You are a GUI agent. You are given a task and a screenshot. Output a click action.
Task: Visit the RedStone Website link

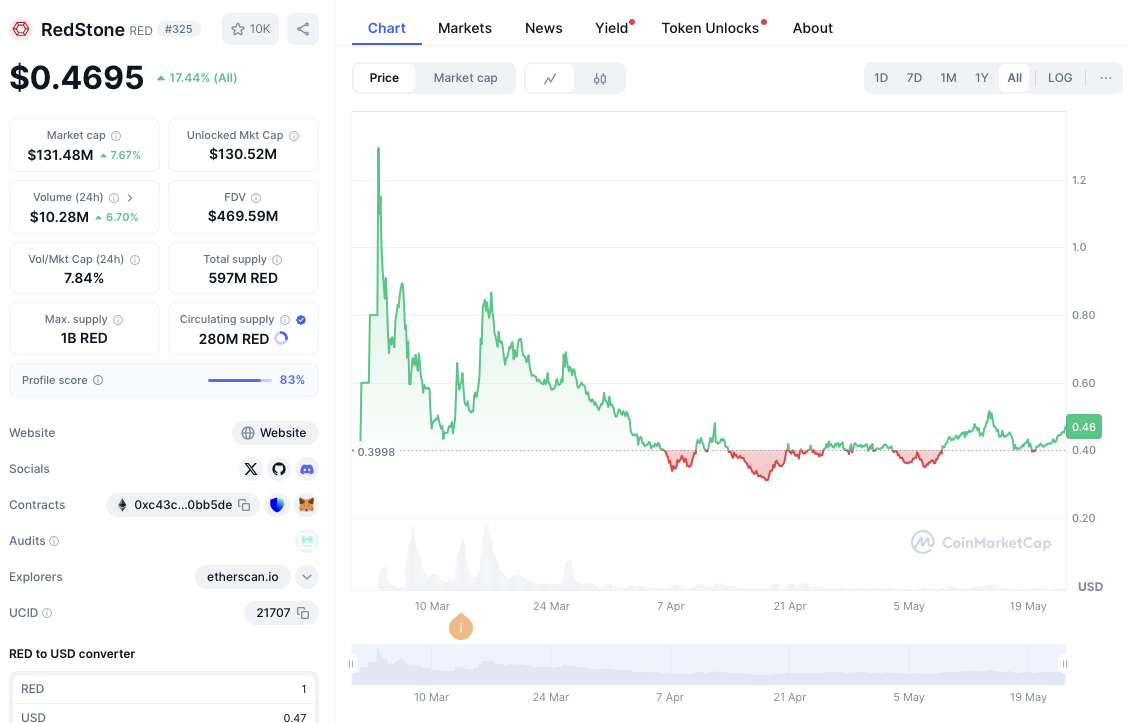[x=275, y=433]
